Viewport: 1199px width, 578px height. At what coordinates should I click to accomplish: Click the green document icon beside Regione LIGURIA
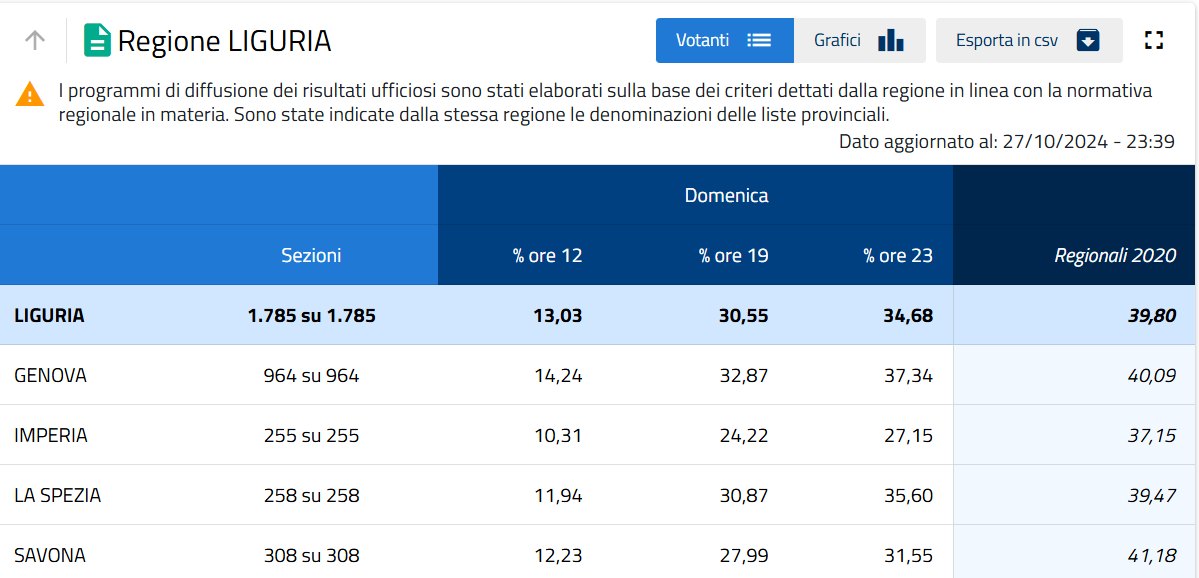[x=97, y=40]
